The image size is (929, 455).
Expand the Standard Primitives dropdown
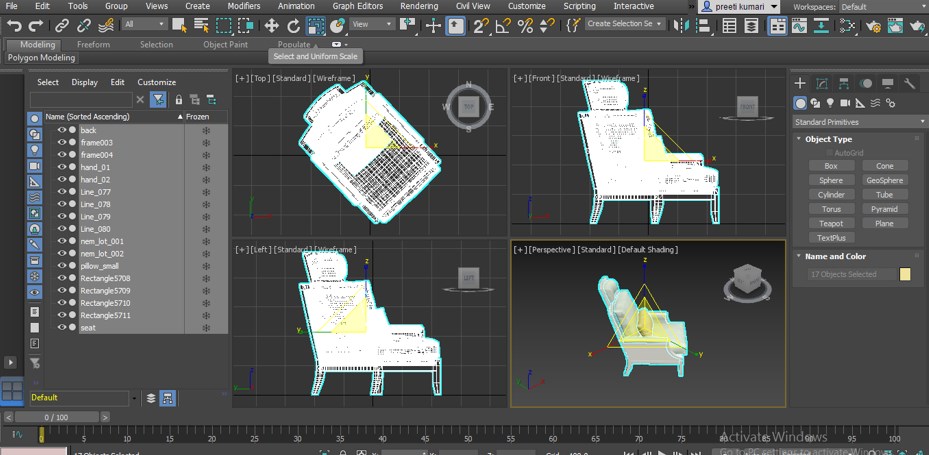[858, 122]
